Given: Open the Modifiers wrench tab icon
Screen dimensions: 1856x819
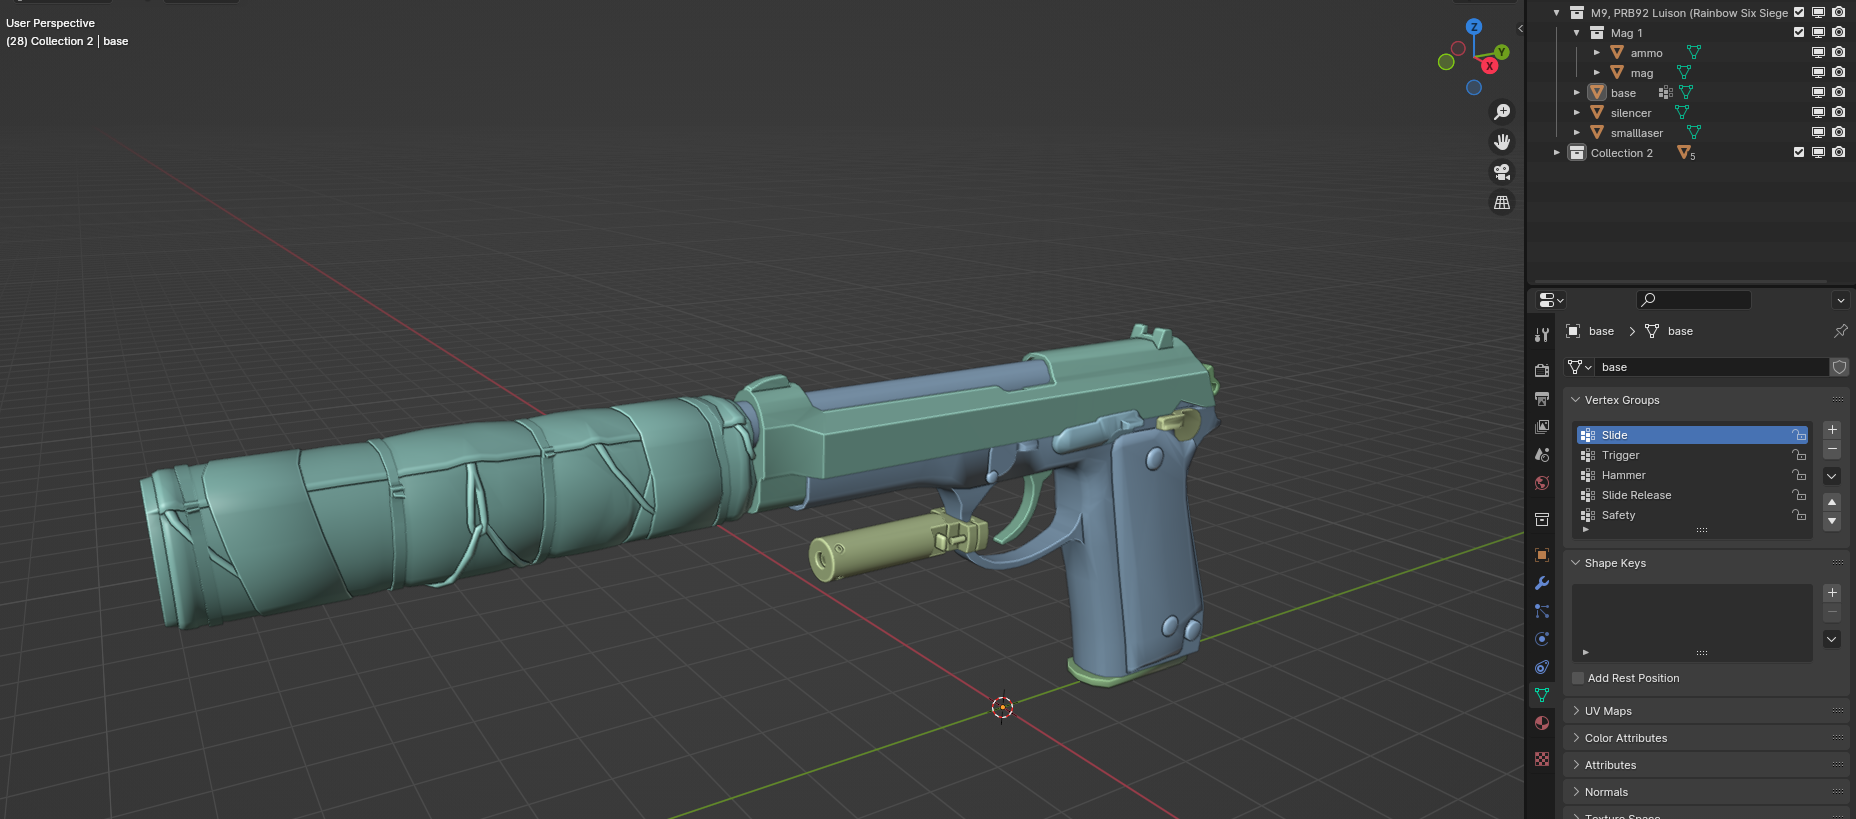Looking at the screenshot, I should [x=1542, y=583].
